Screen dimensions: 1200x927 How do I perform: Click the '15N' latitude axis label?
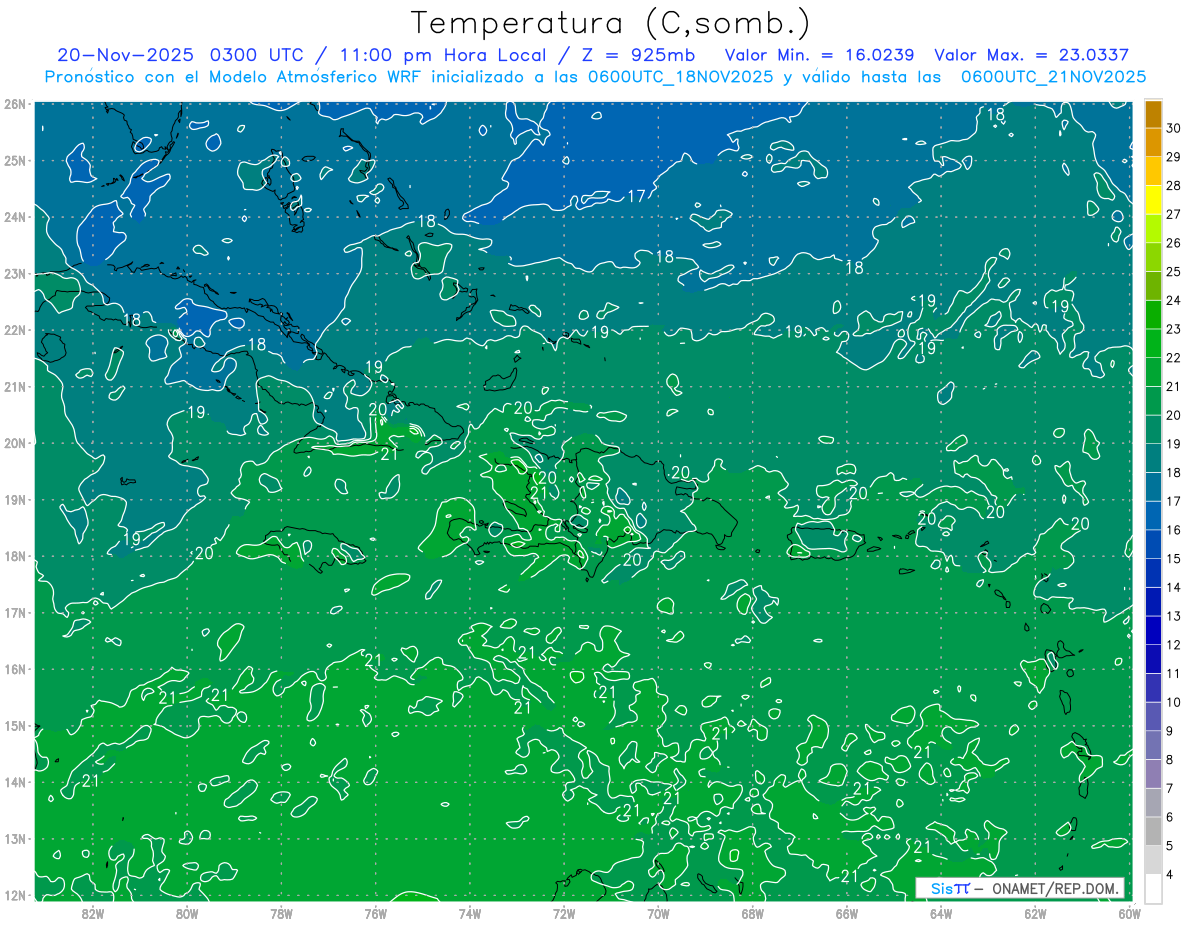point(15,726)
